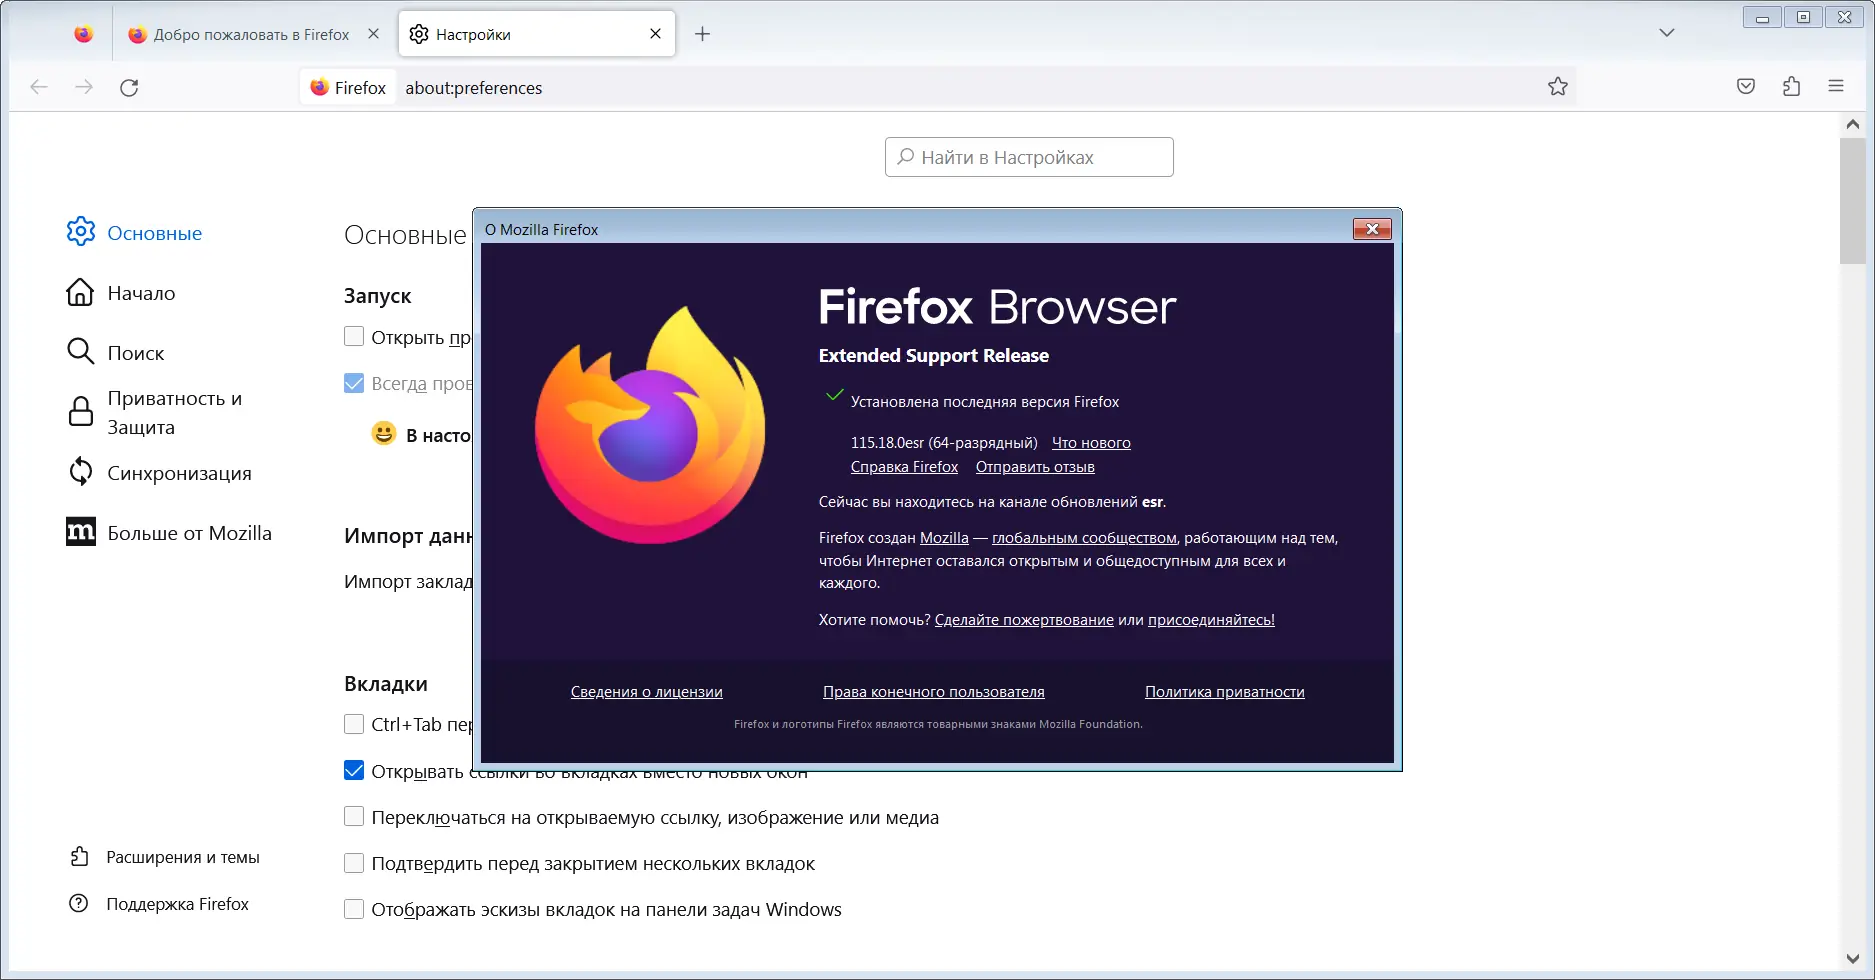Open the Основные settings category

pyautogui.click(x=135, y=233)
